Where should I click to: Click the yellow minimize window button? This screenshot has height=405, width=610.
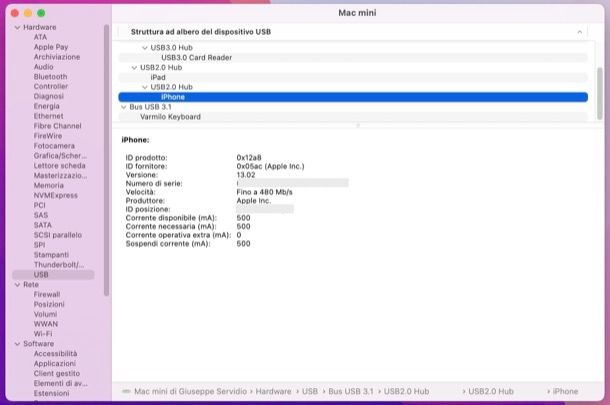[x=28, y=13]
